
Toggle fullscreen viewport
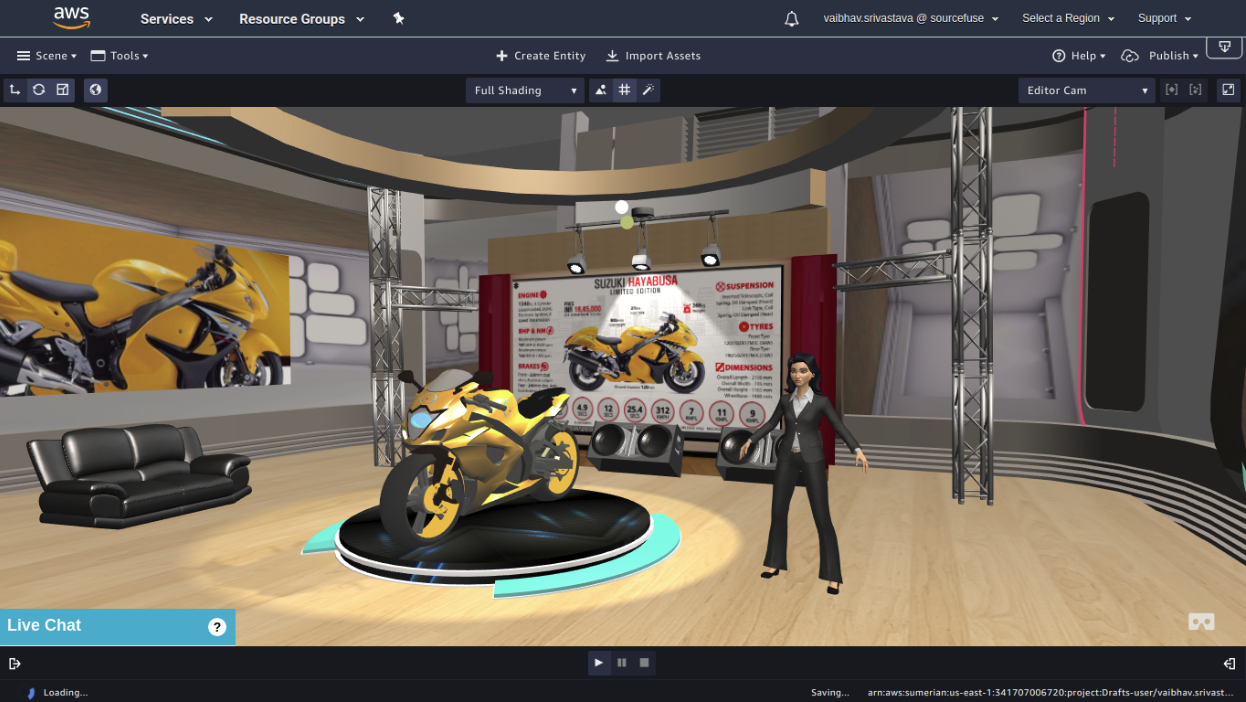pyautogui.click(x=1229, y=90)
